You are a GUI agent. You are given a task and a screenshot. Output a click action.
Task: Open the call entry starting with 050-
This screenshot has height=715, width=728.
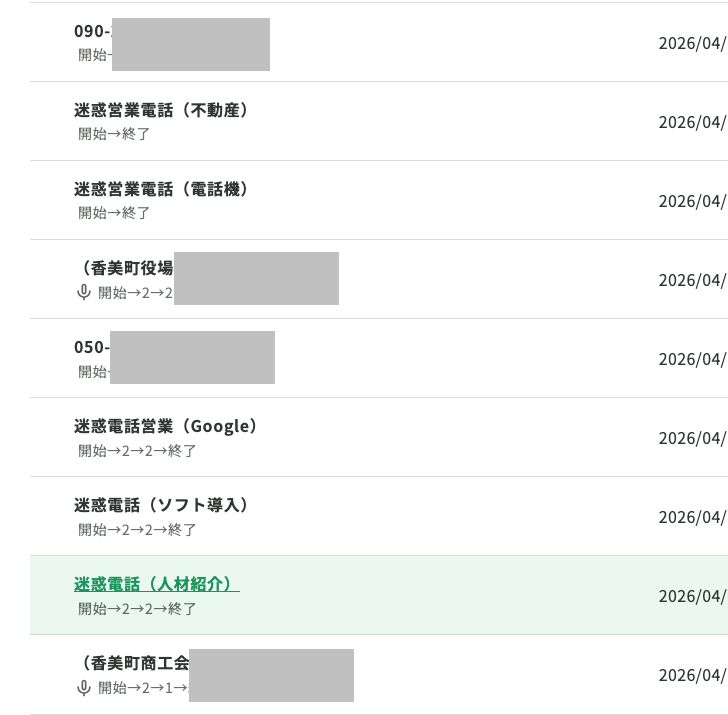point(91,347)
